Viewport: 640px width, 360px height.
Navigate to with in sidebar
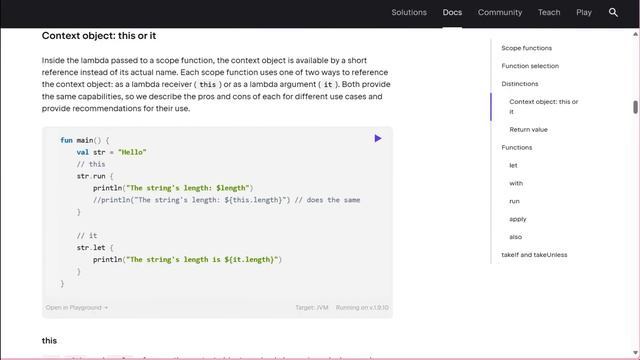(516, 183)
